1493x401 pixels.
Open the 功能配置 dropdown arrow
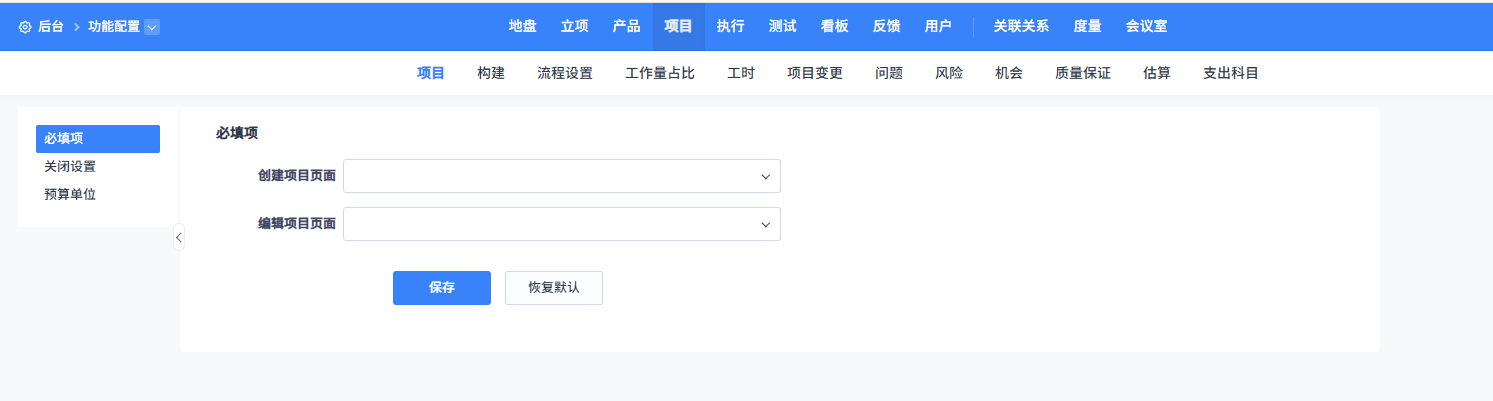click(152, 27)
